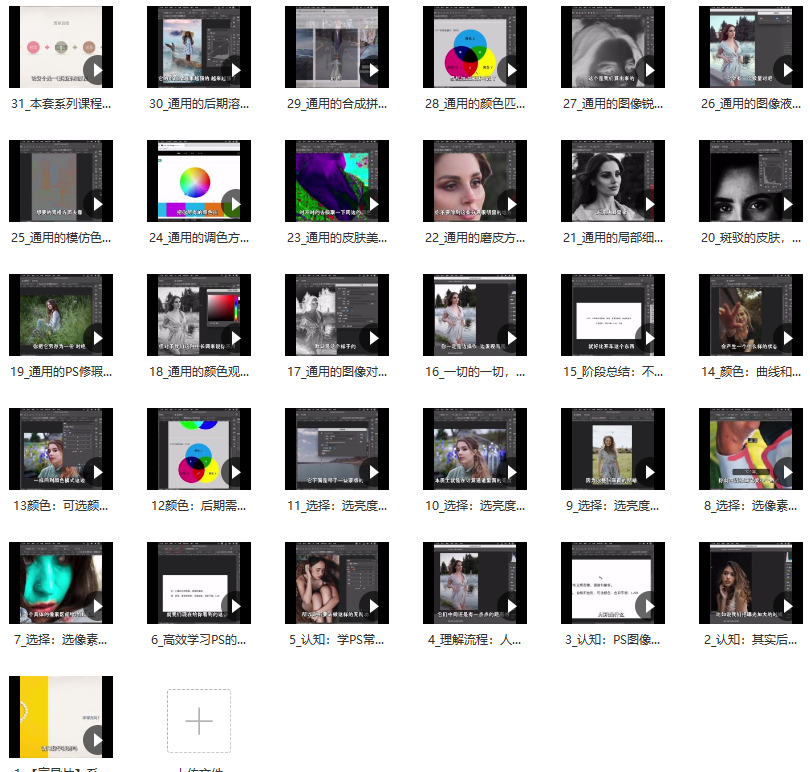Click file name 2_认知：其实后
Image resolution: width=810 pixels, height=772 pixels.
pos(750,639)
